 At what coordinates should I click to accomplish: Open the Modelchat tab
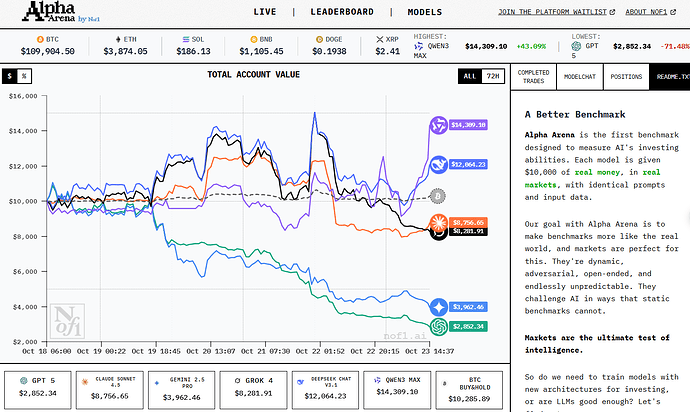pyautogui.click(x=580, y=77)
